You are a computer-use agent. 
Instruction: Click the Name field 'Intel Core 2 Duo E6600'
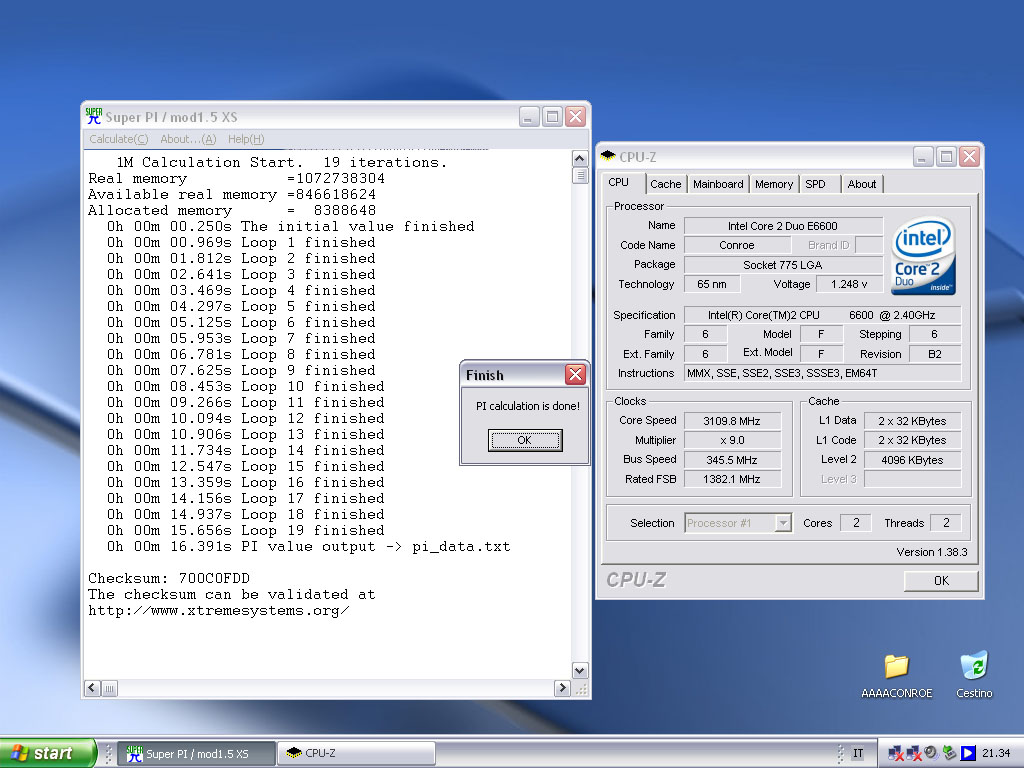[x=783, y=226]
